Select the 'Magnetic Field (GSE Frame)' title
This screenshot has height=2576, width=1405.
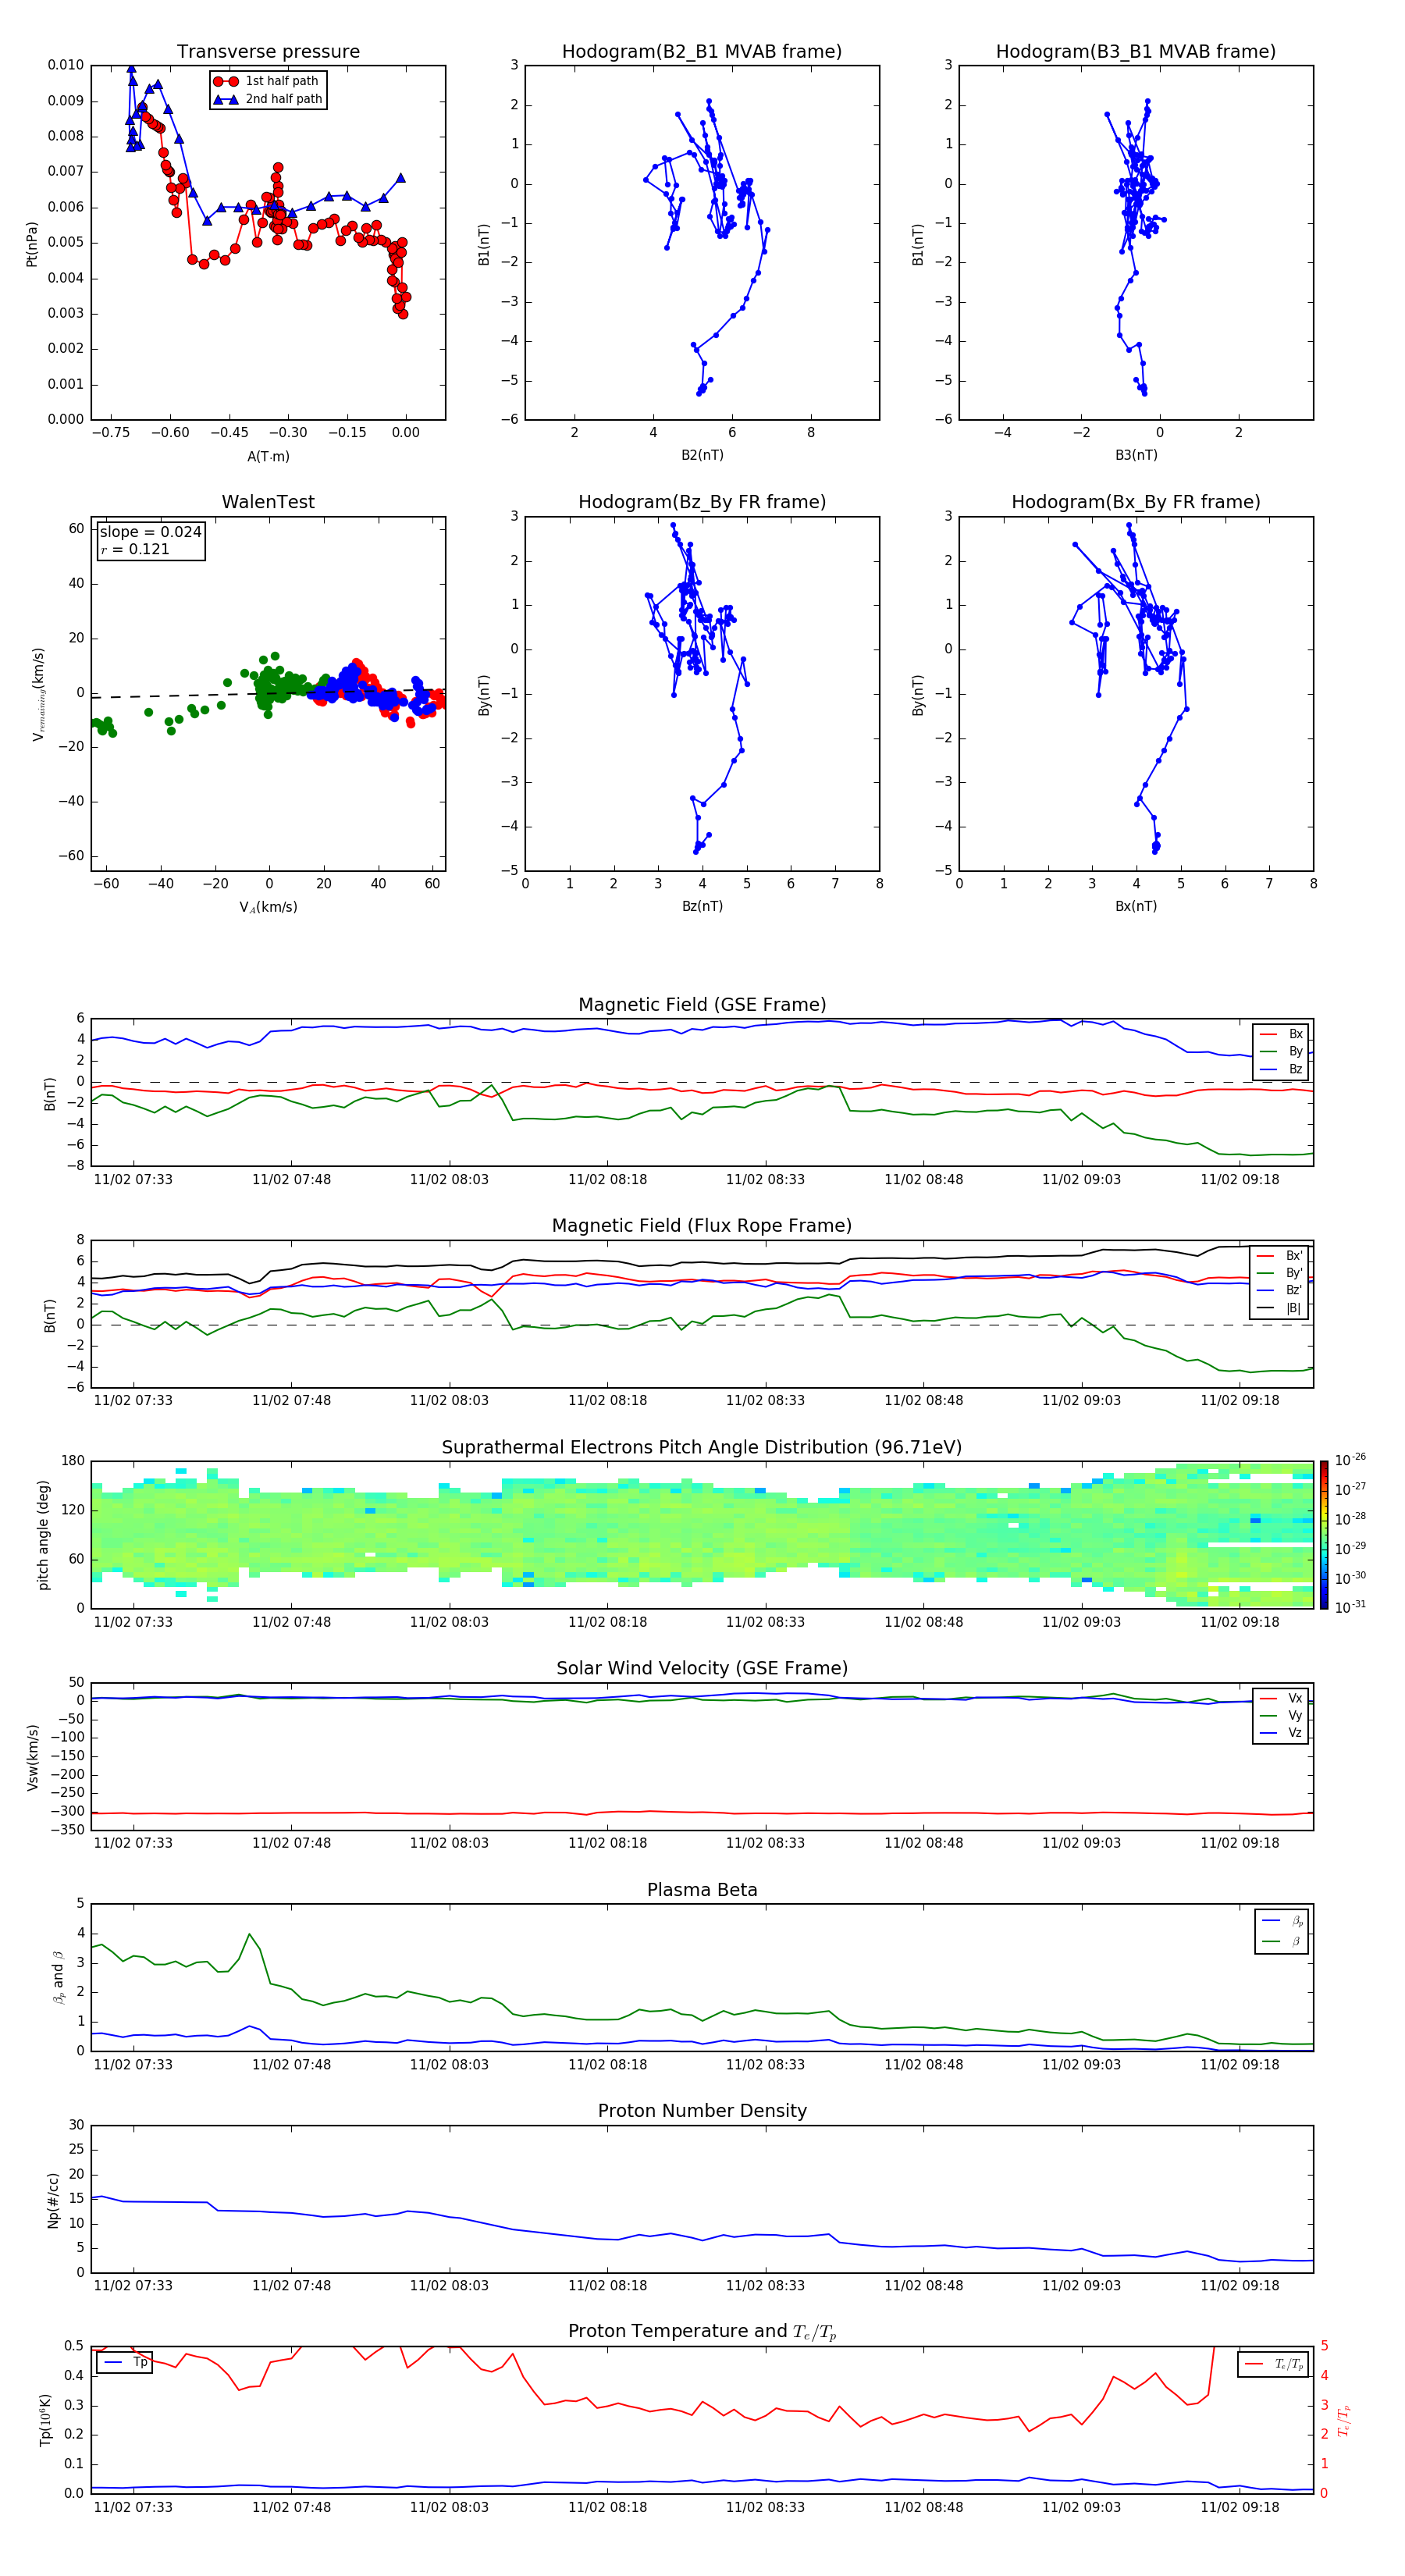(x=702, y=1005)
